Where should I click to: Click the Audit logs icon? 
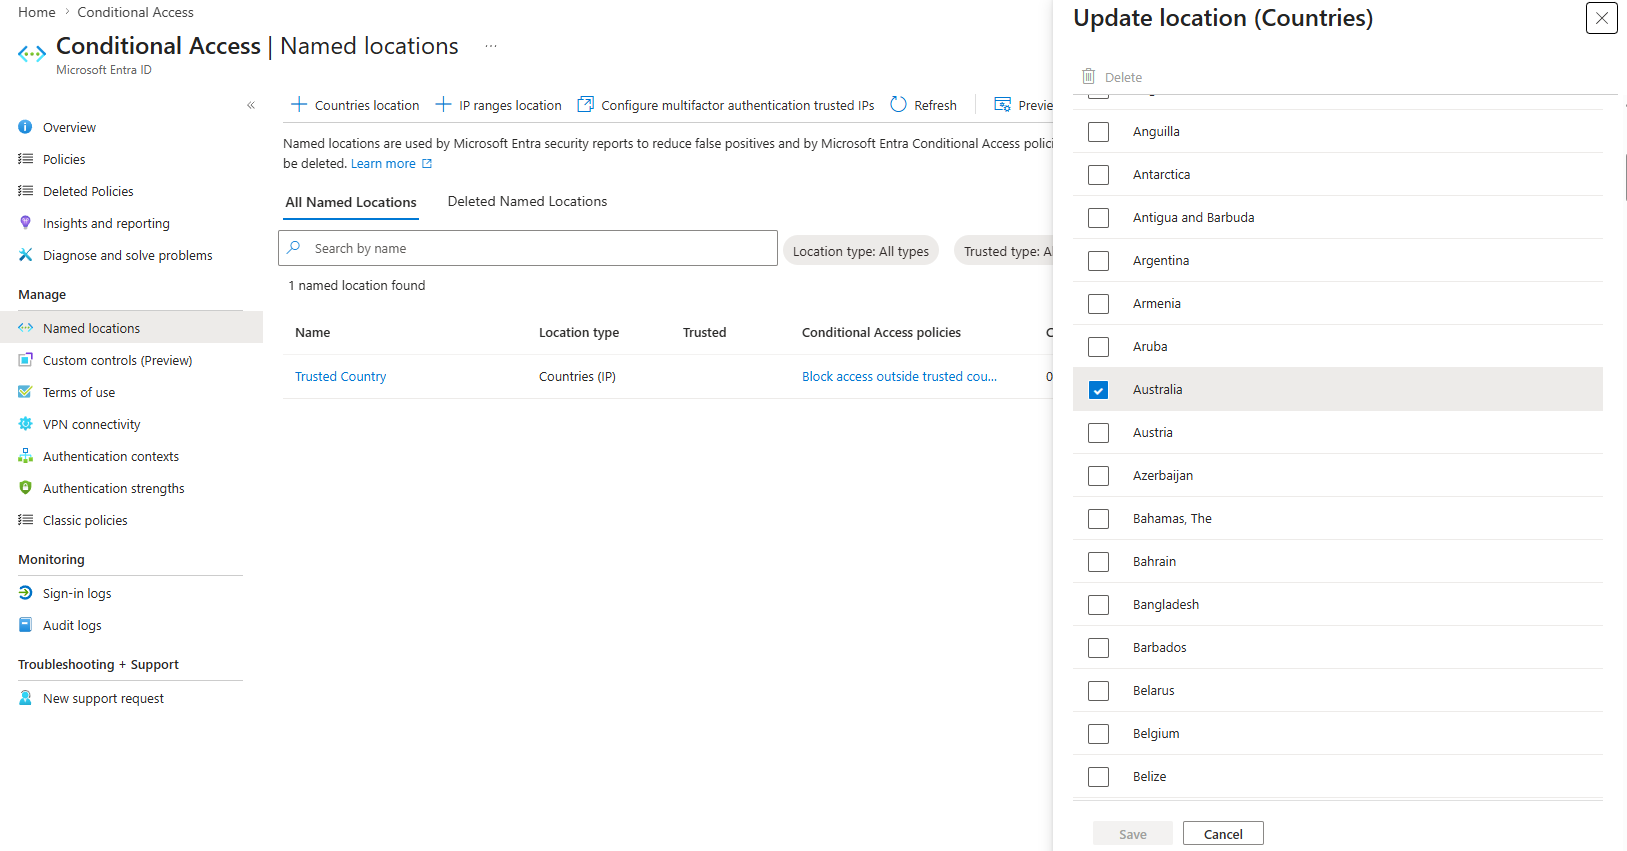click(25, 625)
